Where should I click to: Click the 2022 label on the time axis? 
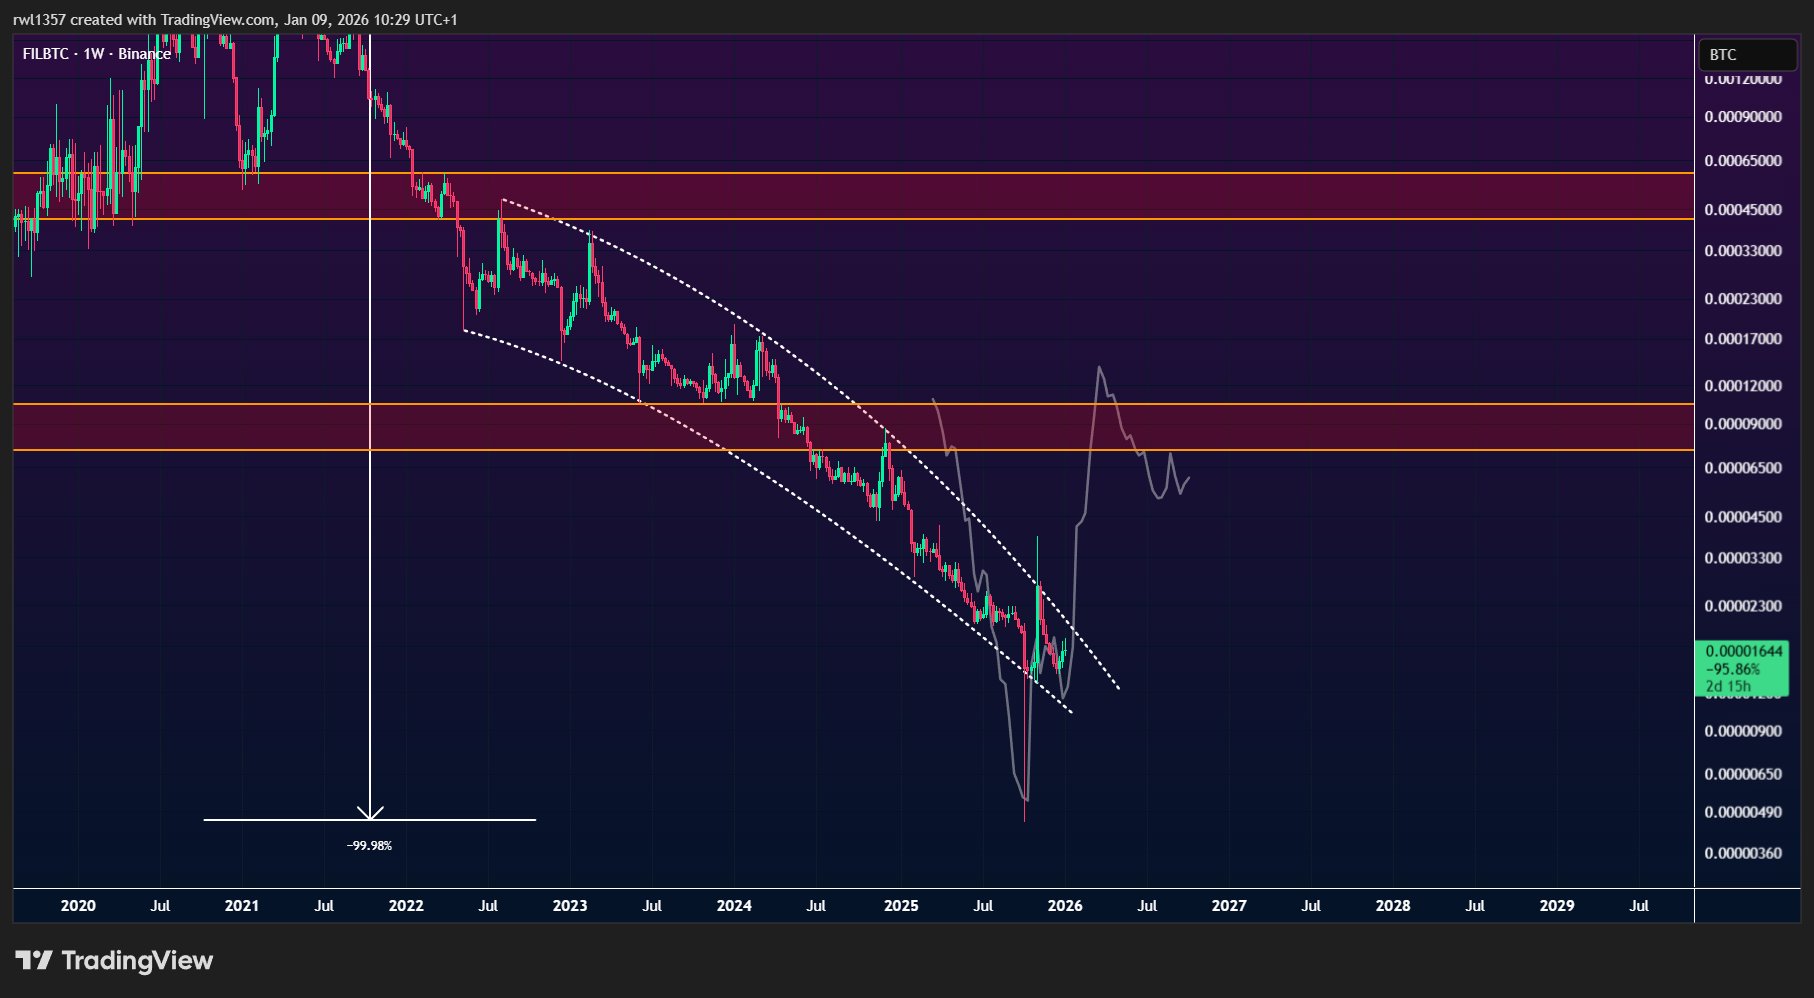(x=406, y=906)
